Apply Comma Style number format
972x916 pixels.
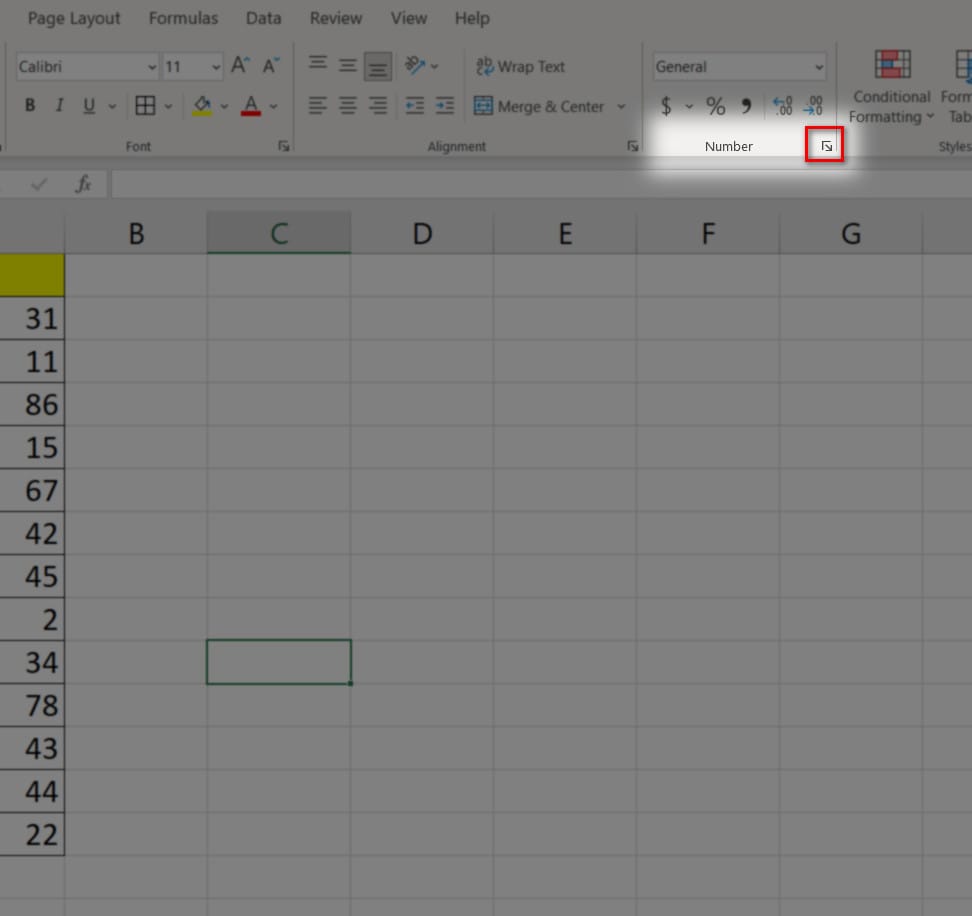pos(746,106)
